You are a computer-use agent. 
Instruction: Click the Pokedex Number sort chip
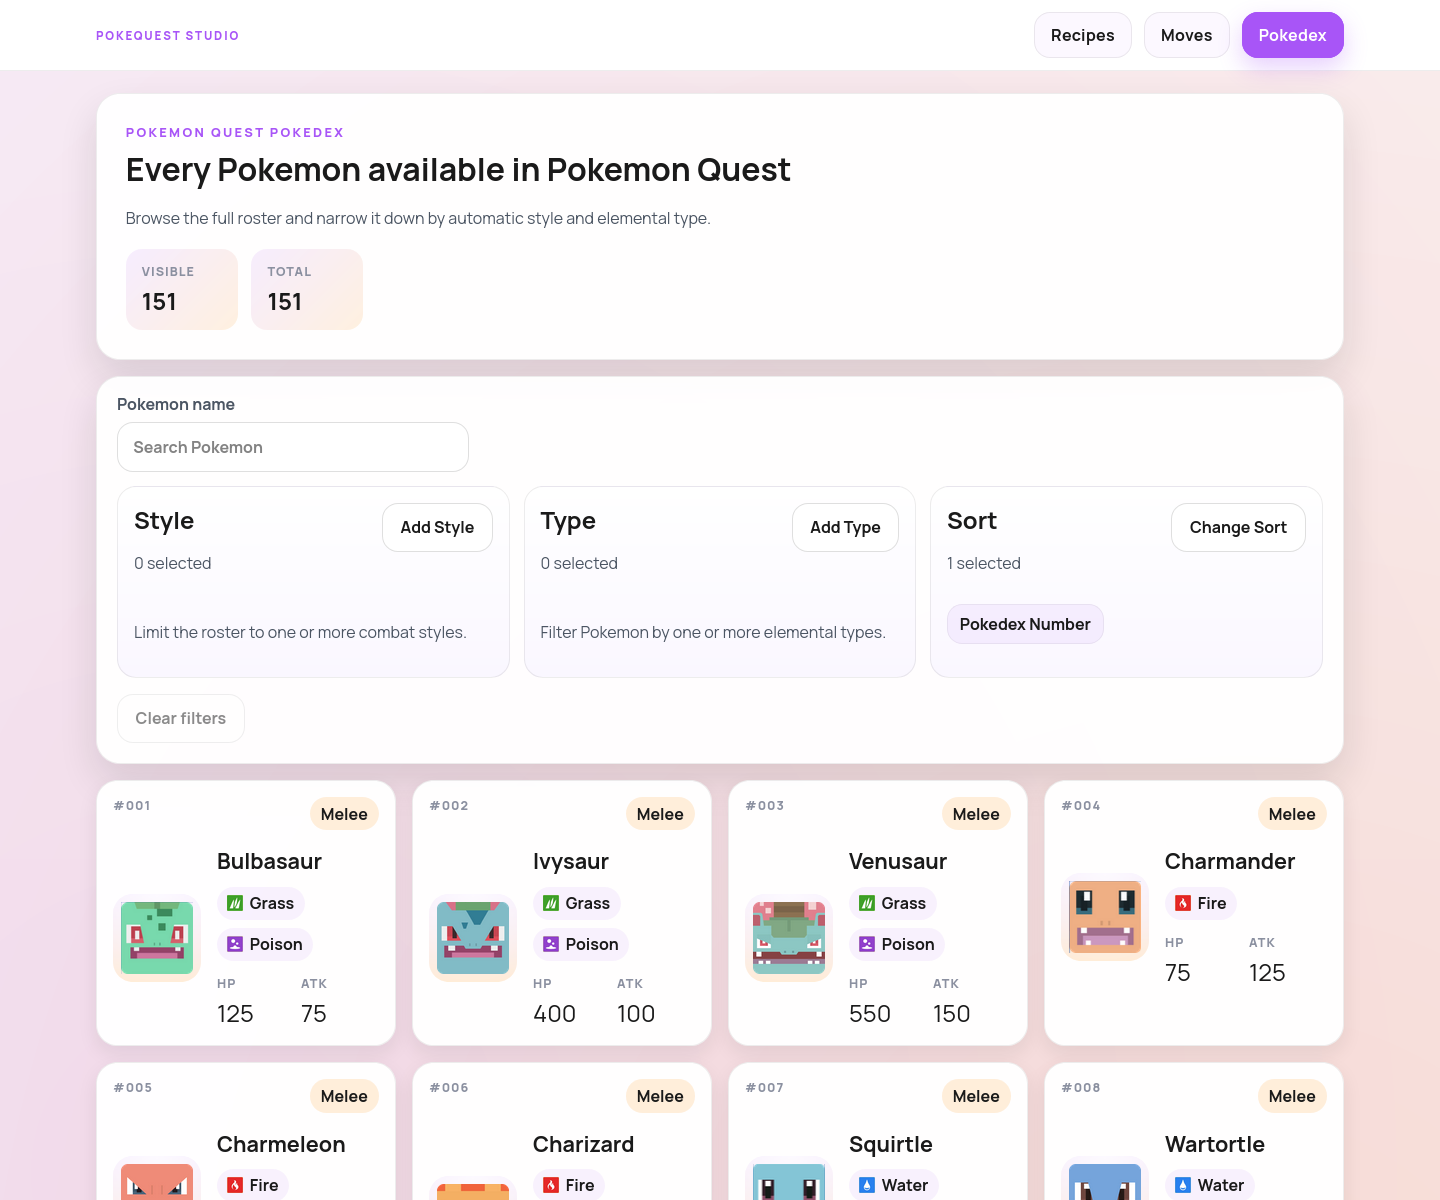pos(1025,624)
